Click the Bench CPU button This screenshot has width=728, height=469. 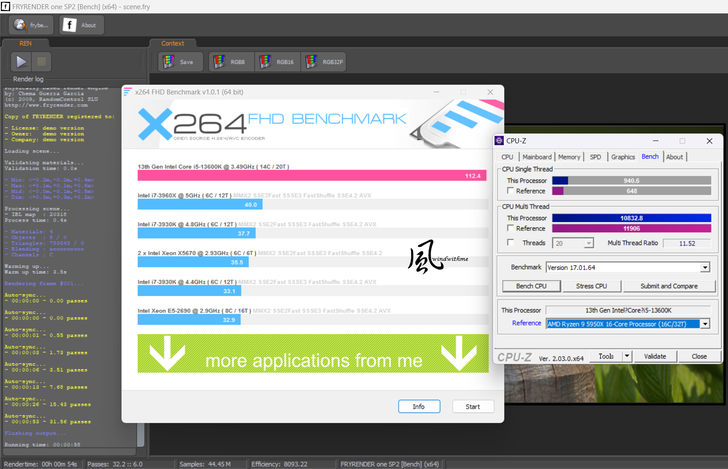pyautogui.click(x=531, y=286)
